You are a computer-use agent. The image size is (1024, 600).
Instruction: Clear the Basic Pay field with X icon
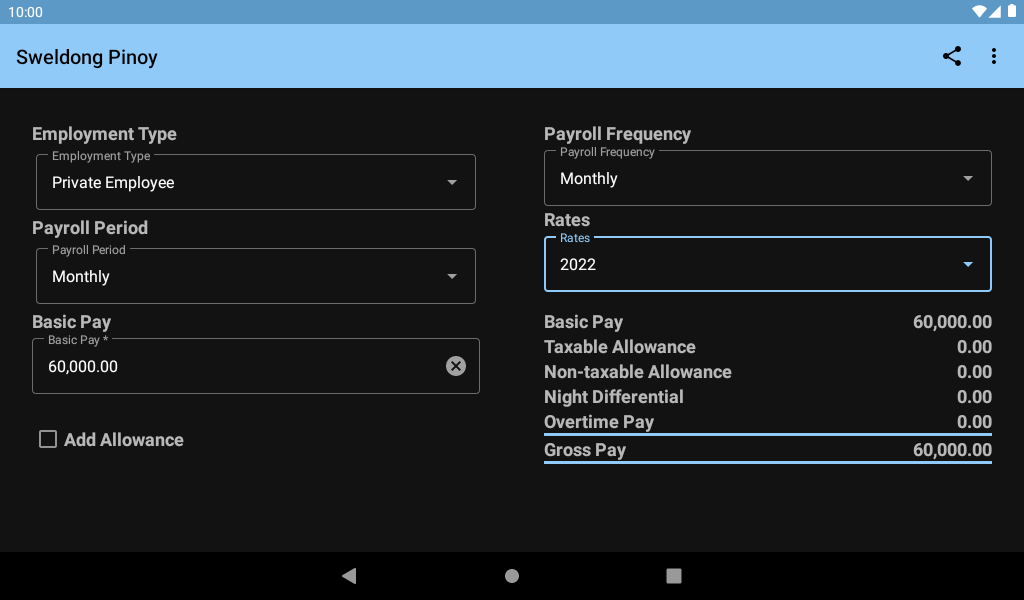coord(456,366)
